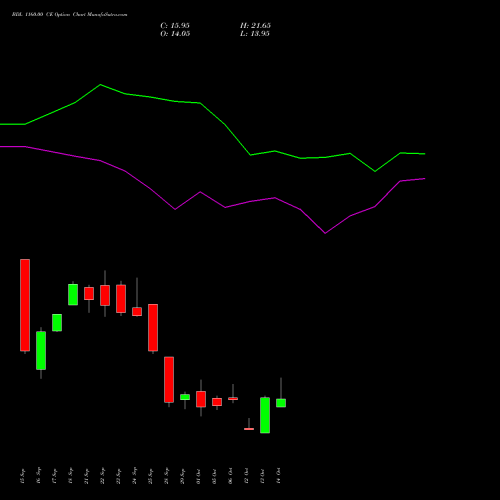Click the red candlestick for 28 Sep

click(169, 380)
